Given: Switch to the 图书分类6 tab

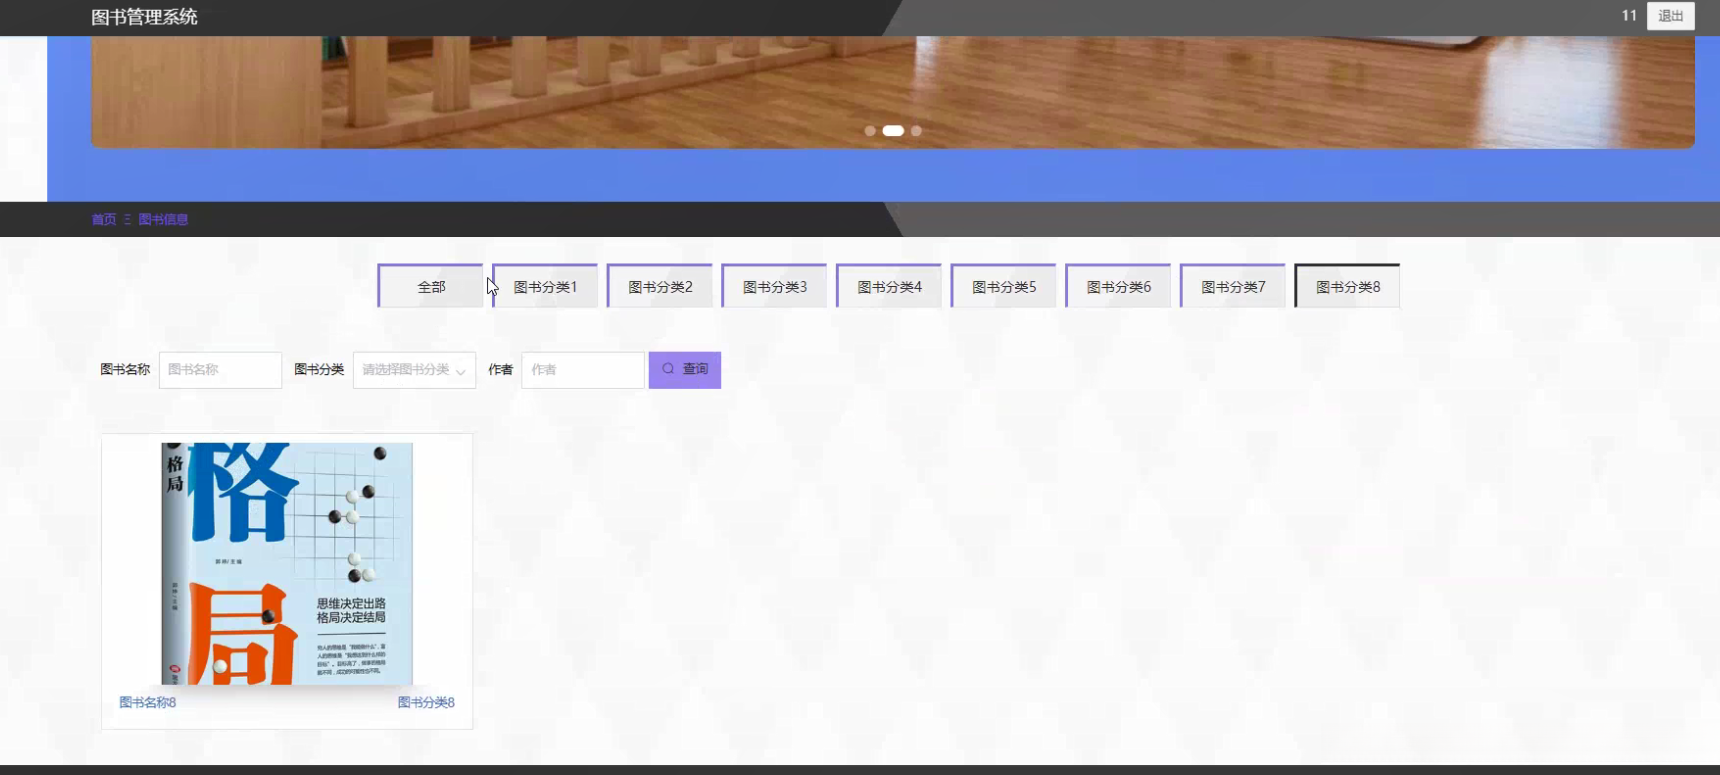Looking at the screenshot, I should coord(1118,287).
